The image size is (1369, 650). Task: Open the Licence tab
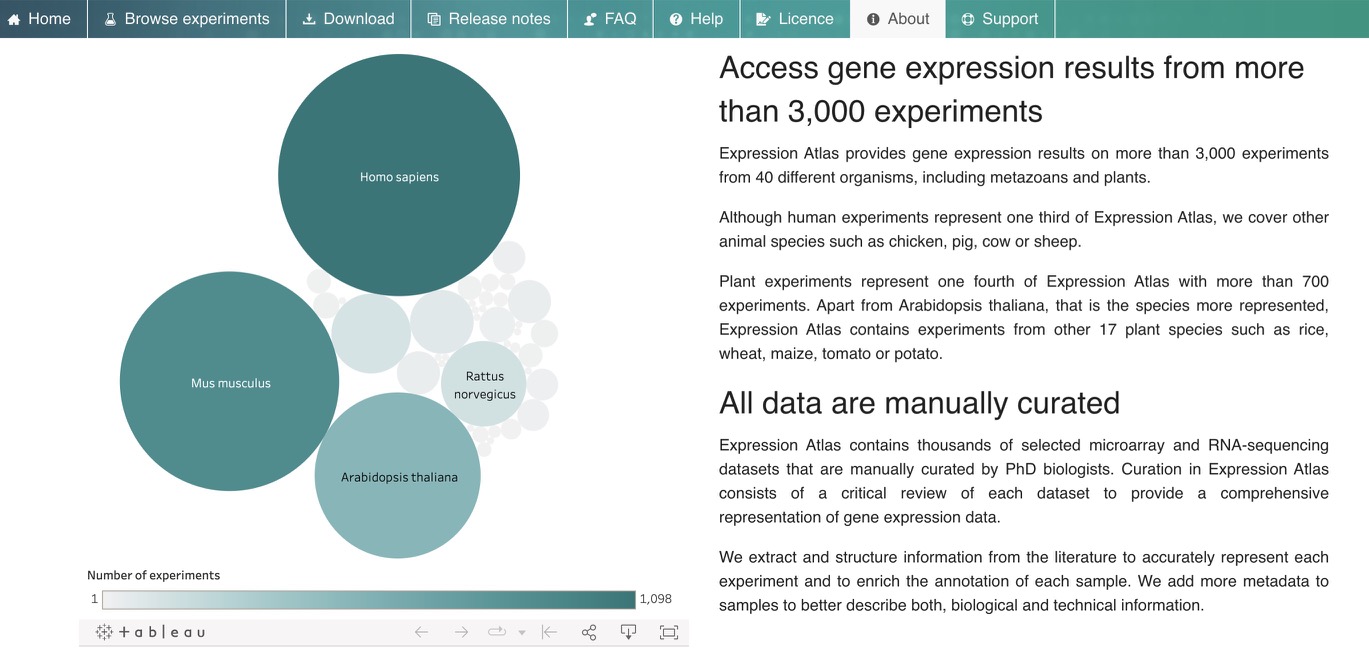795,19
